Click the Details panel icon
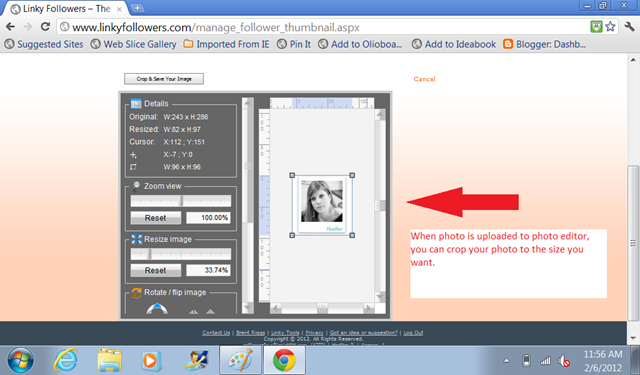 (x=136, y=104)
